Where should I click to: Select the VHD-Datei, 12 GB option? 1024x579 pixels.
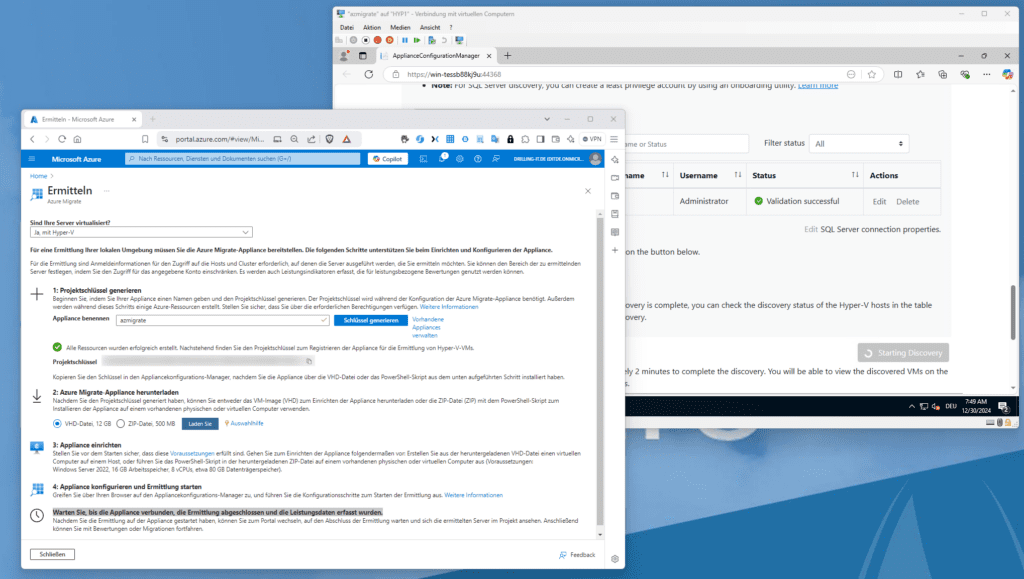coord(57,424)
